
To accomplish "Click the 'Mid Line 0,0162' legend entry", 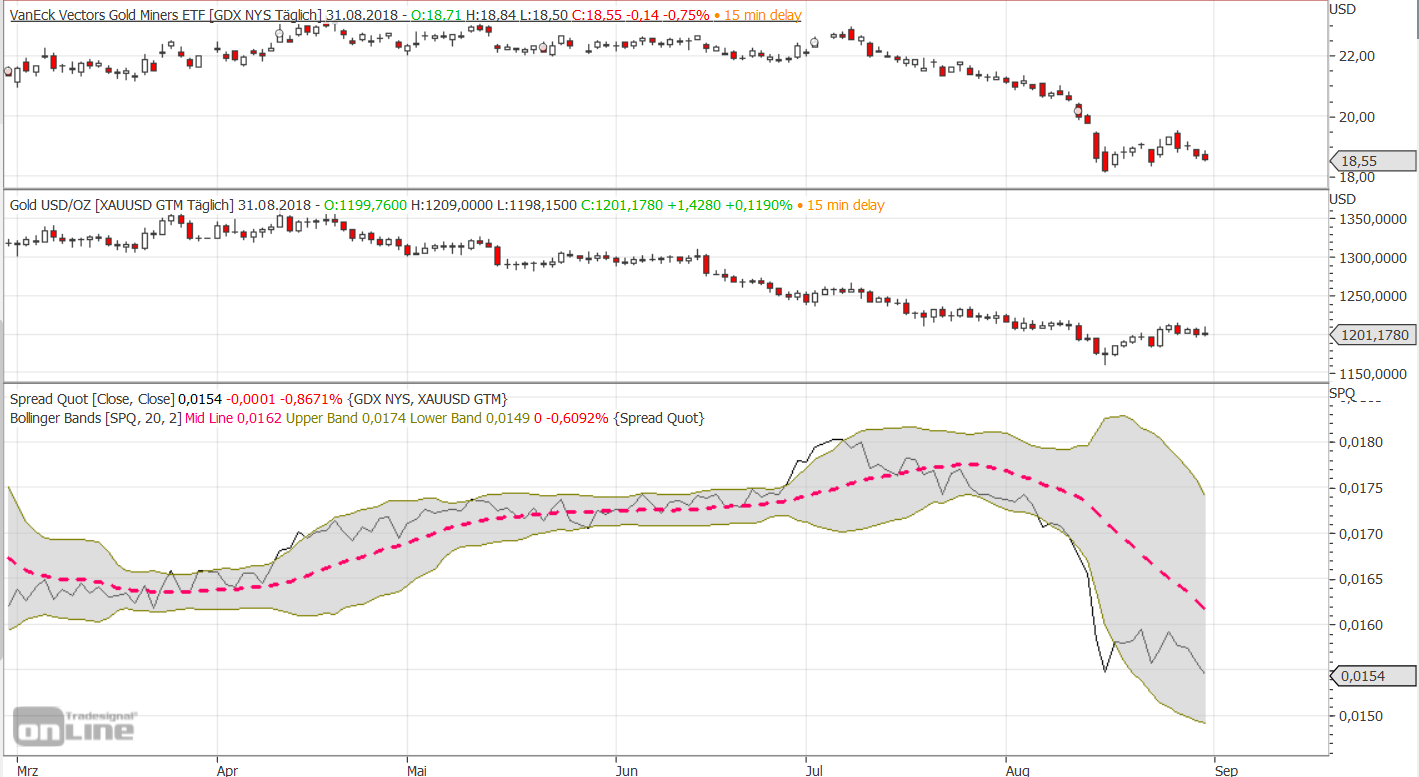I will click(234, 418).
